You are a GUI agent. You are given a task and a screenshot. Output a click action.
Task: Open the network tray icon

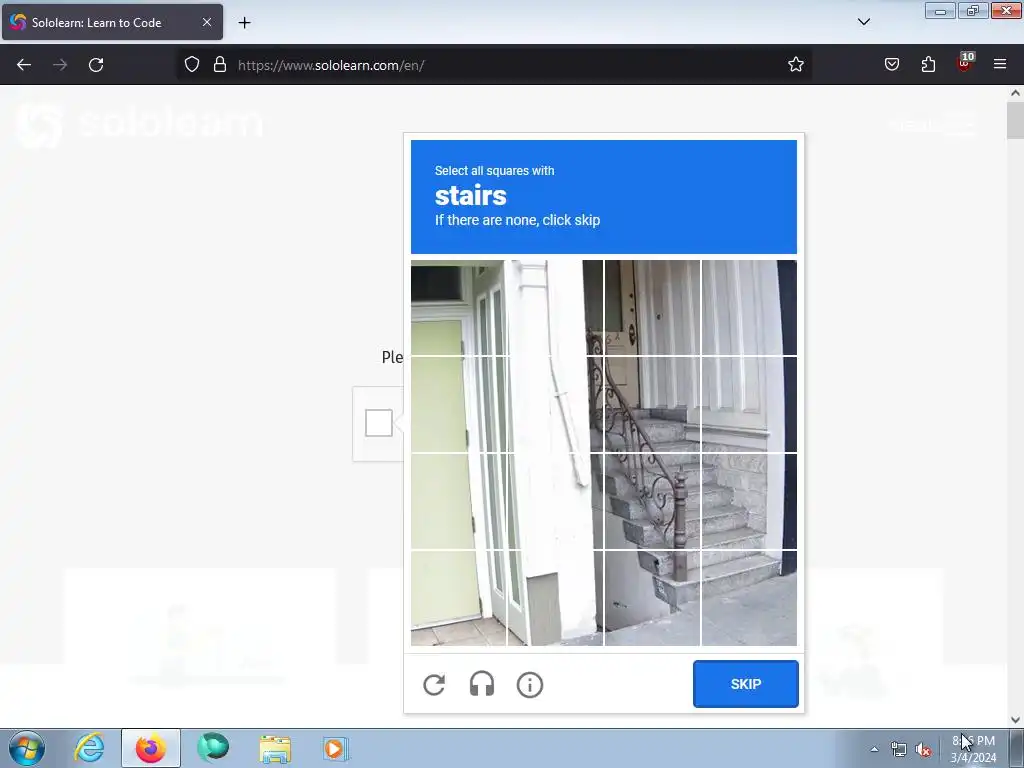(899, 750)
